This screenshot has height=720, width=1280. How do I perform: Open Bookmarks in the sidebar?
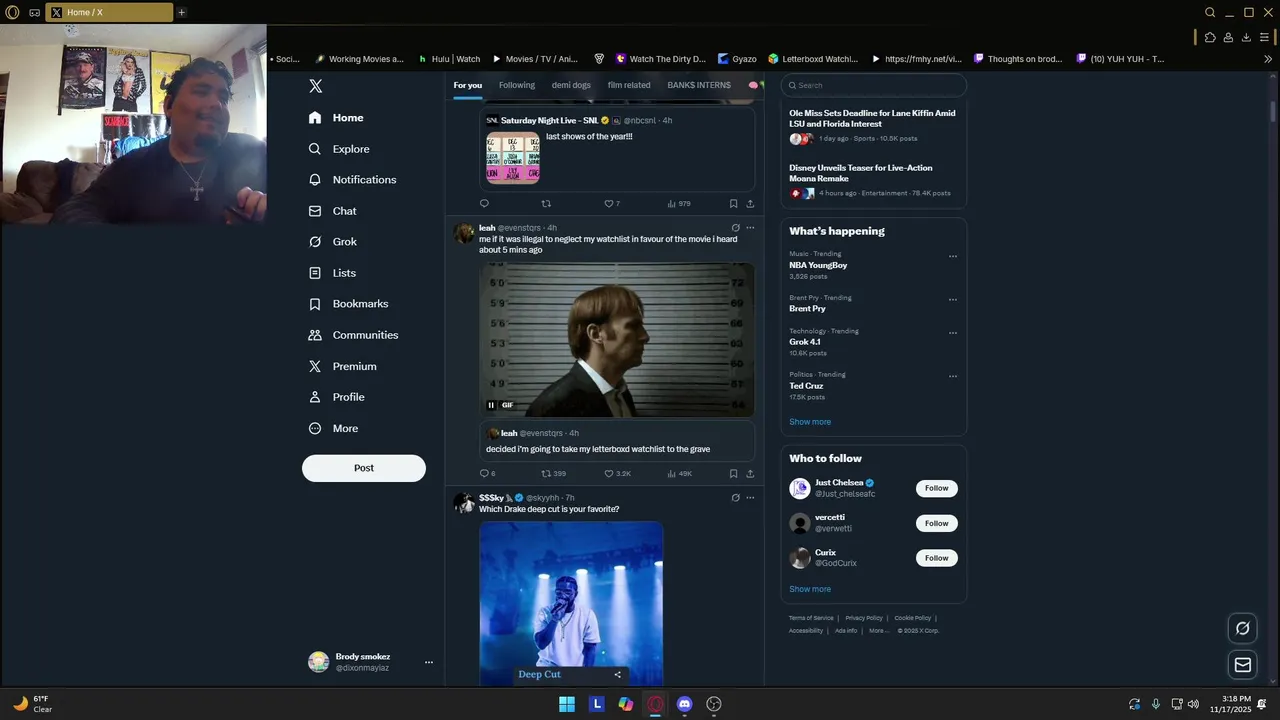tap(348, 304)
